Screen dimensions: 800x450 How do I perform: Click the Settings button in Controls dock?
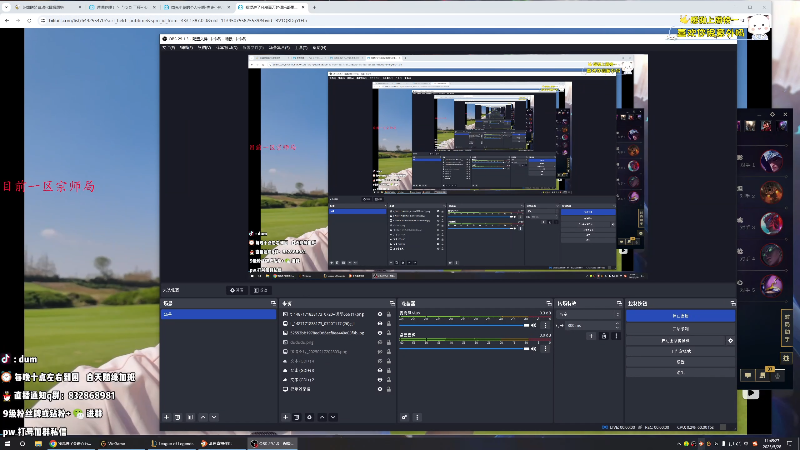(680, 362)
